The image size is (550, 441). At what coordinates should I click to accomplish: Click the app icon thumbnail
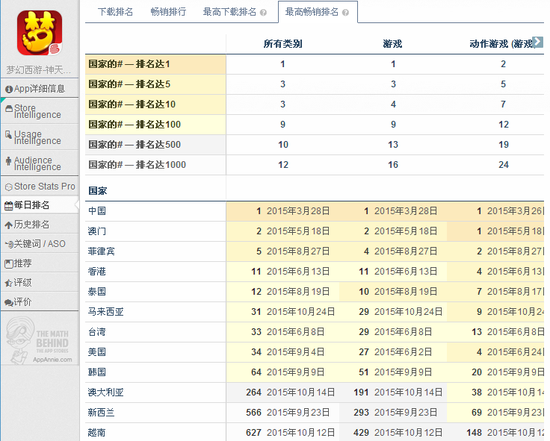pos(39,33)
